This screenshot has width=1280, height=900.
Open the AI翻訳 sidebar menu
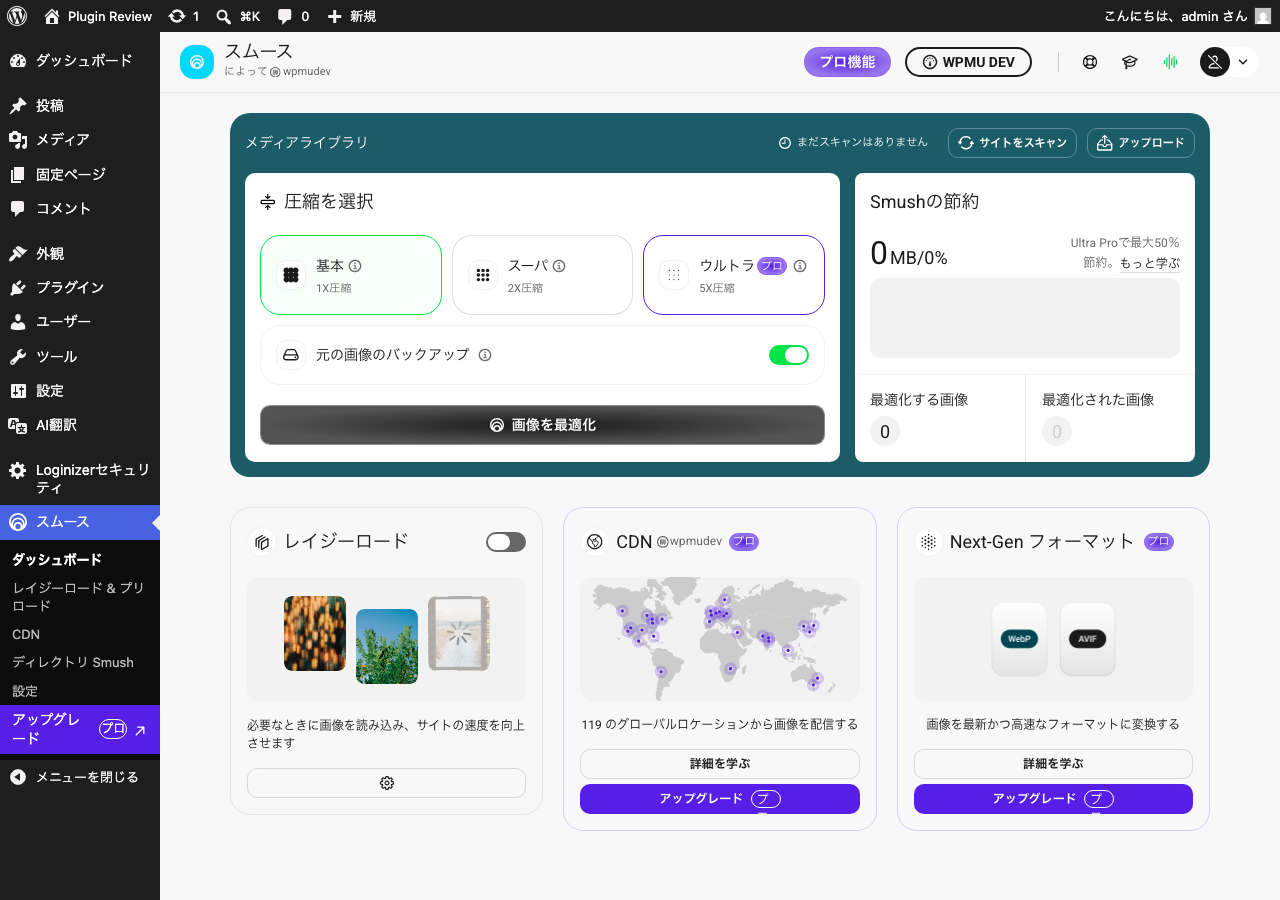(80, 425)
